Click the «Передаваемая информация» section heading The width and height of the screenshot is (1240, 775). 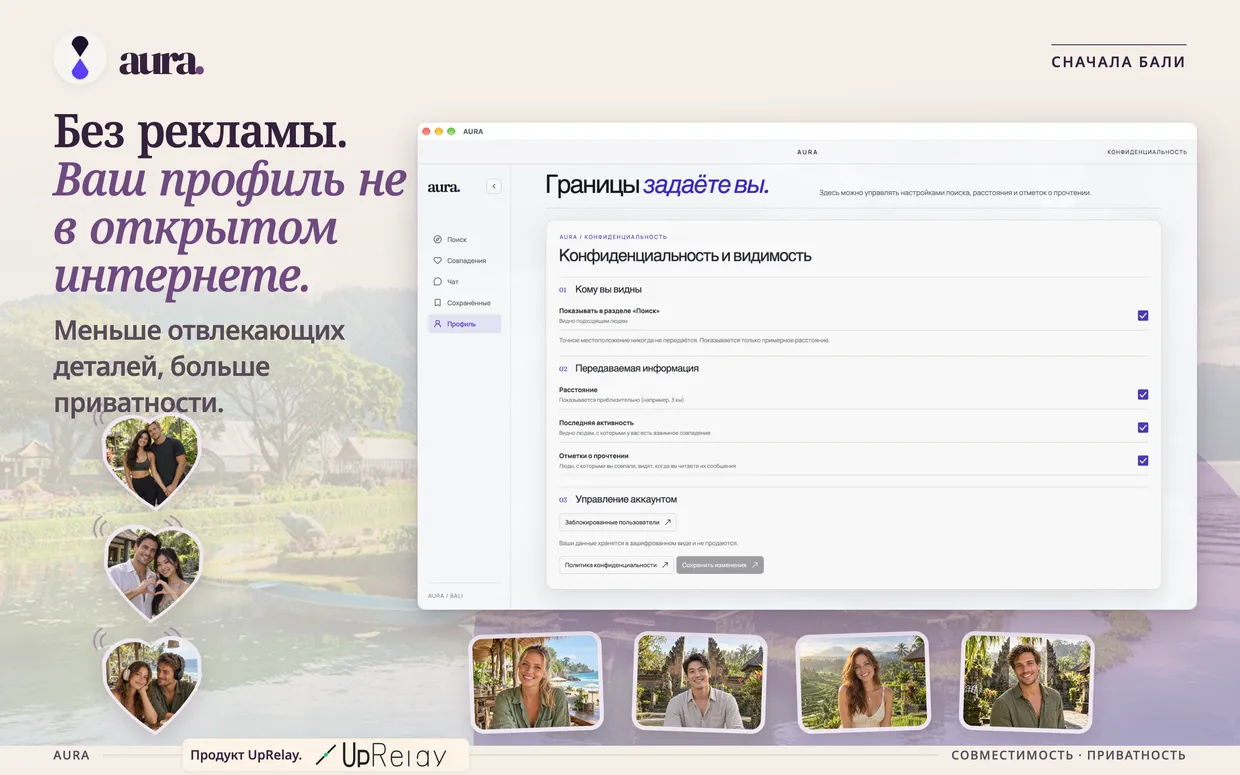click(637, 369)
